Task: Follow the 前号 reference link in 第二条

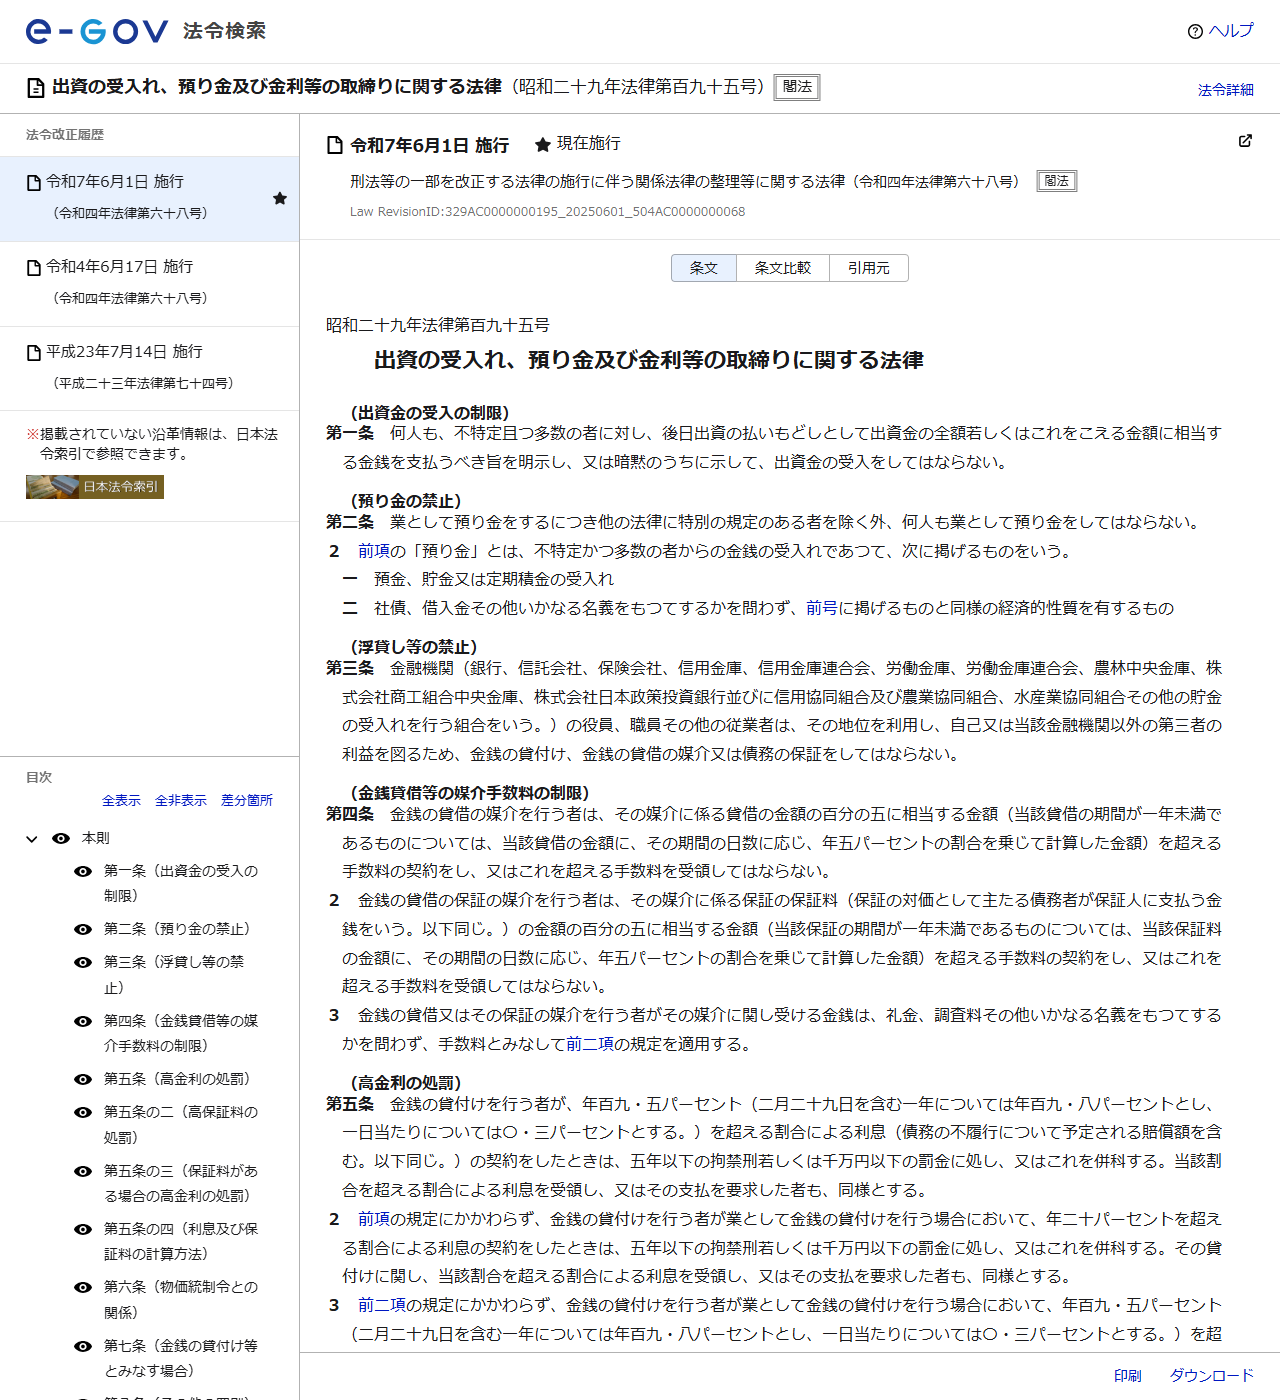Action: pyautogui.click(x=822, y=608)
